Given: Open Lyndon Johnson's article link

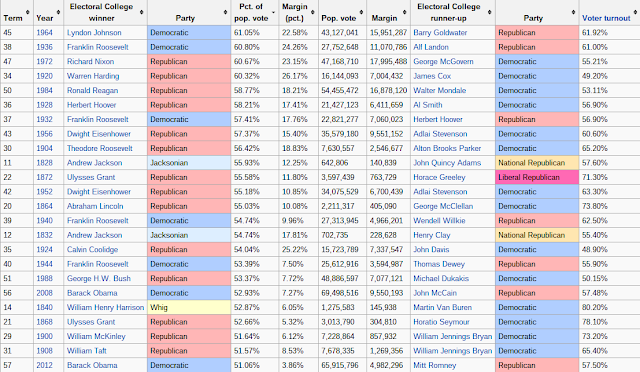Looking at the screenshot, I should point(94,33).
